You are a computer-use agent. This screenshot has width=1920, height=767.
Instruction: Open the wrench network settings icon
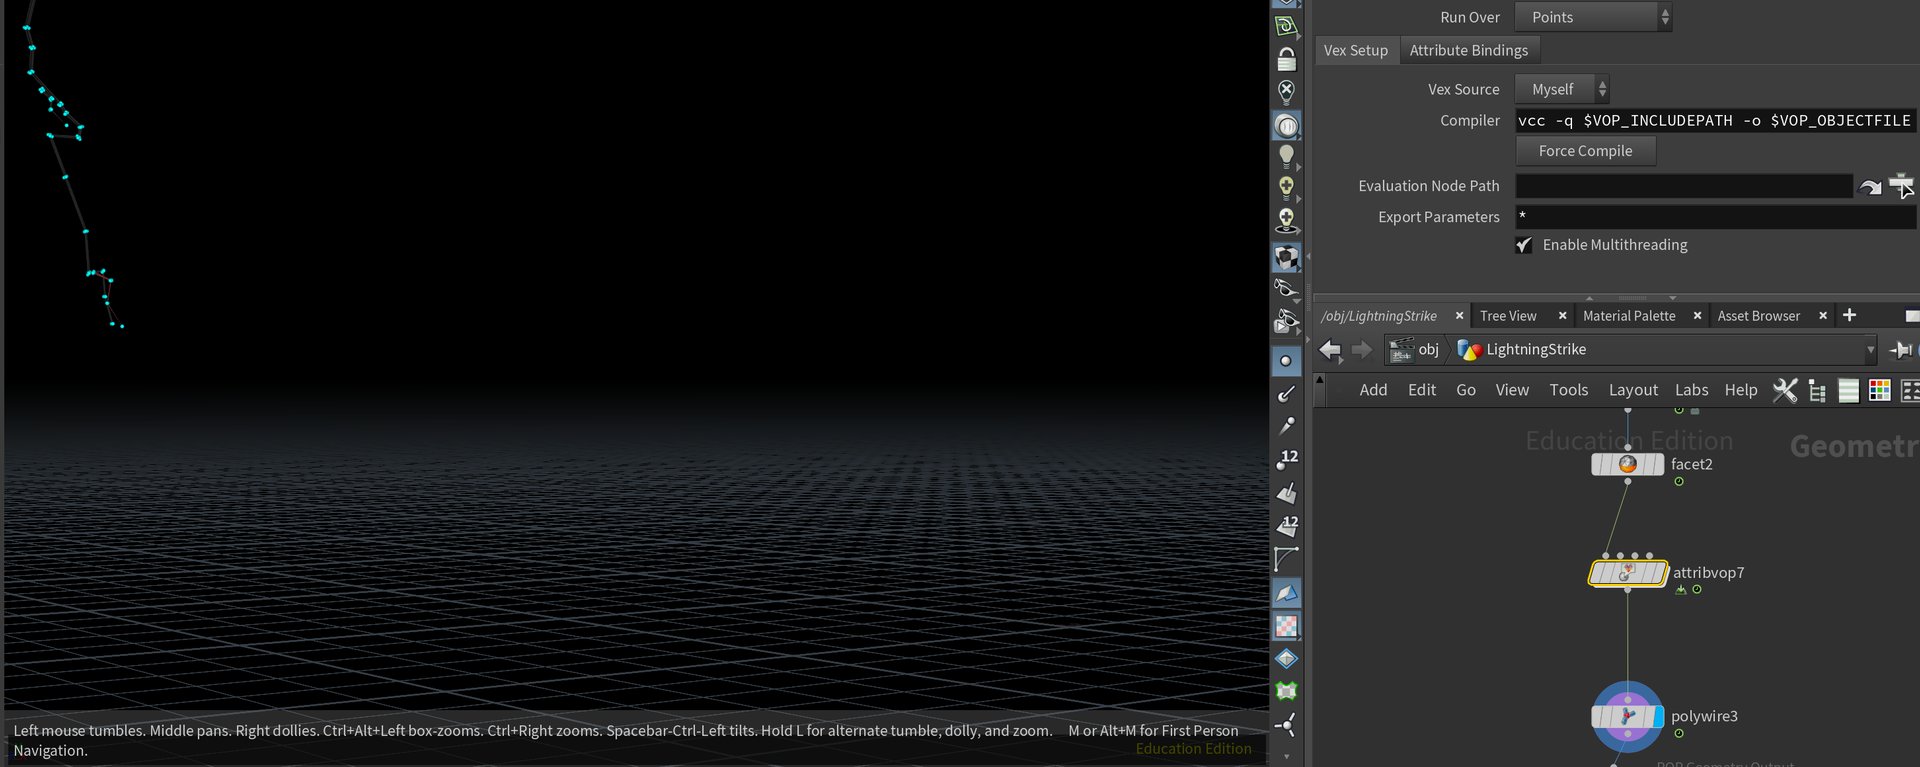[x=1784, y=390]
